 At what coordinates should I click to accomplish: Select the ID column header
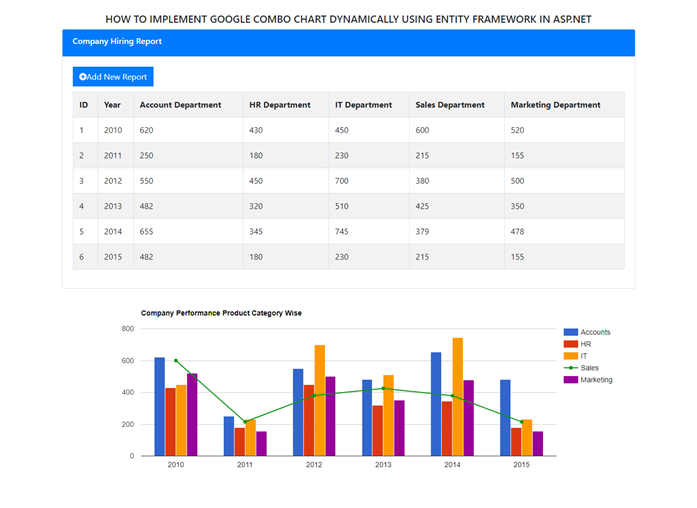point(84,105)
